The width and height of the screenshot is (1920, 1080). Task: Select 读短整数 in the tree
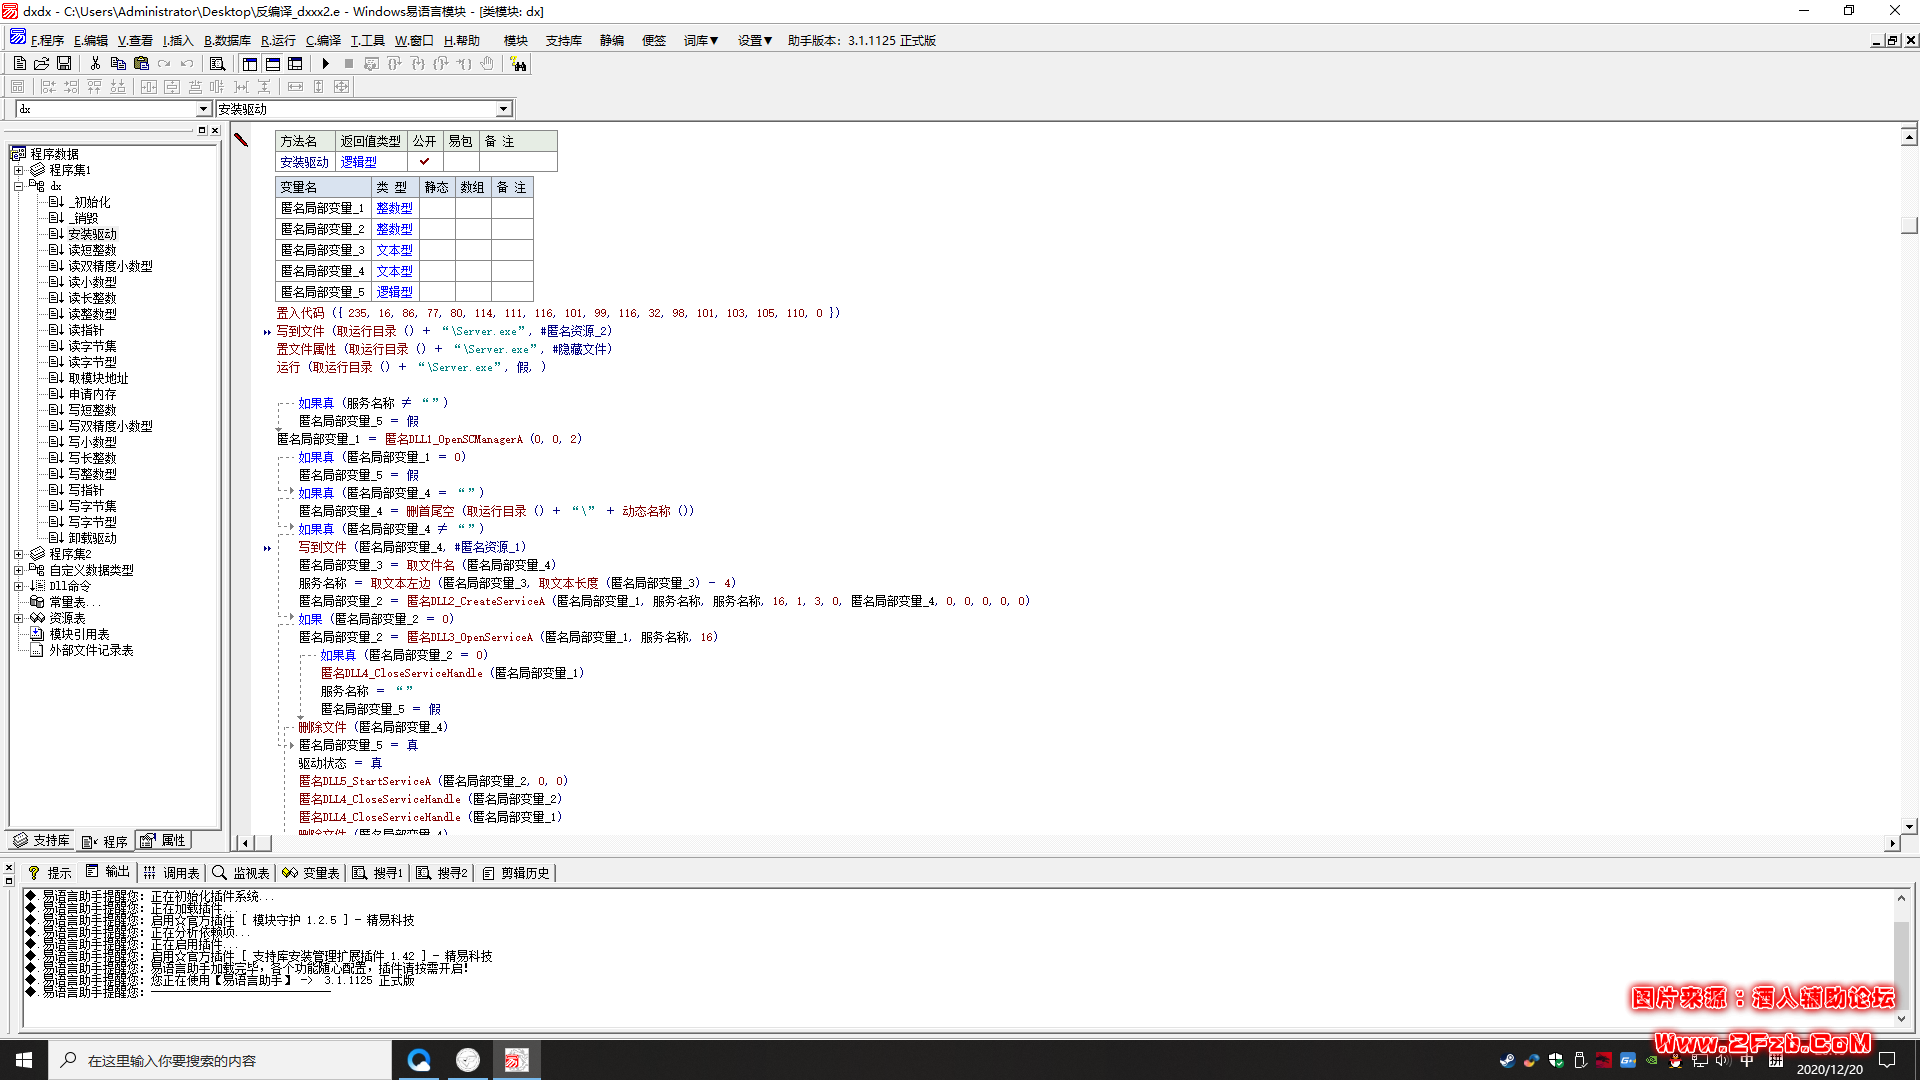tap(92, 250)
